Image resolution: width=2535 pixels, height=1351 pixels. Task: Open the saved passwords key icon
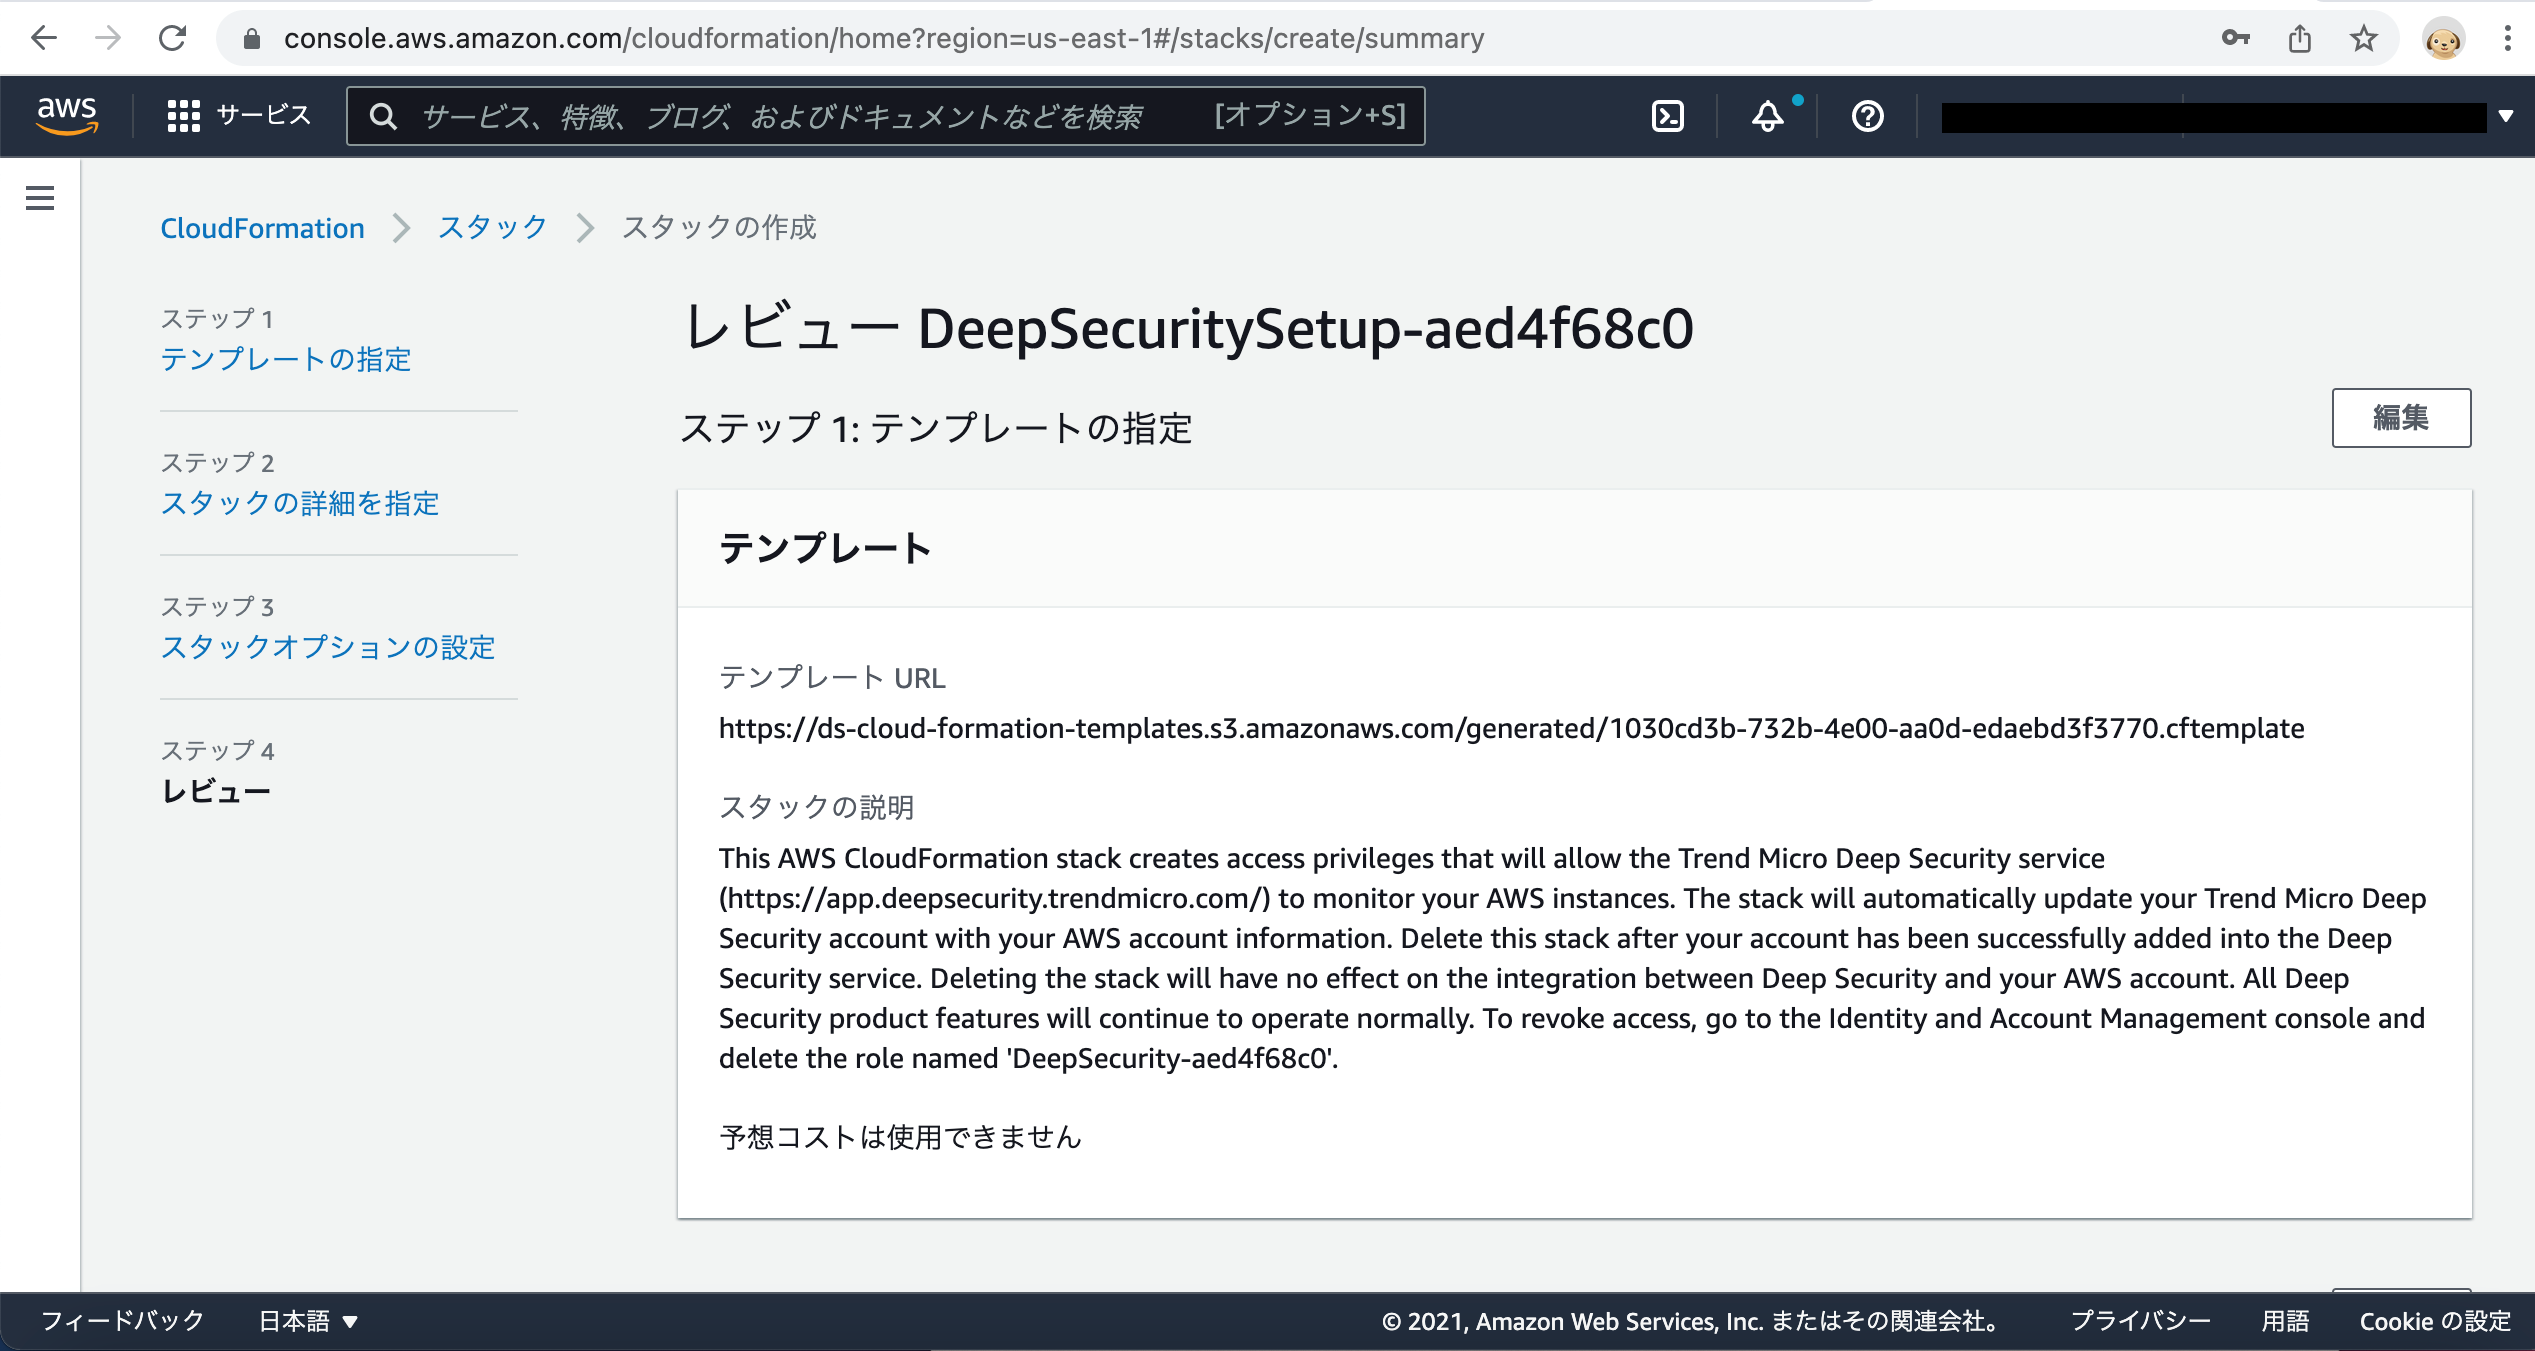[2235, 38]
